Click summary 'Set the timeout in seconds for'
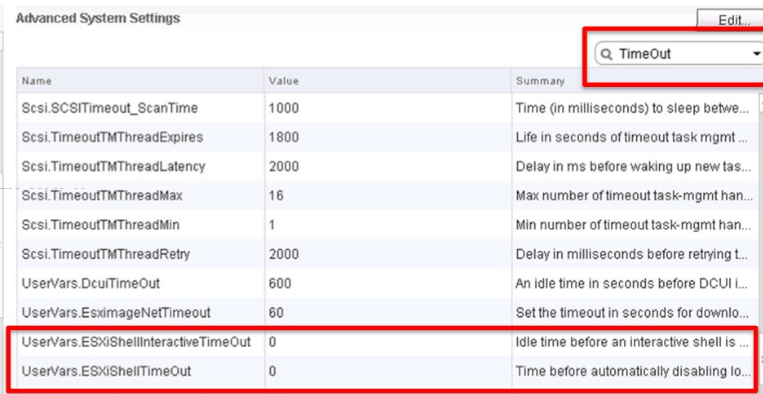Image resolution: width=763 pixels, height=394 pixels. click(632, 312)
